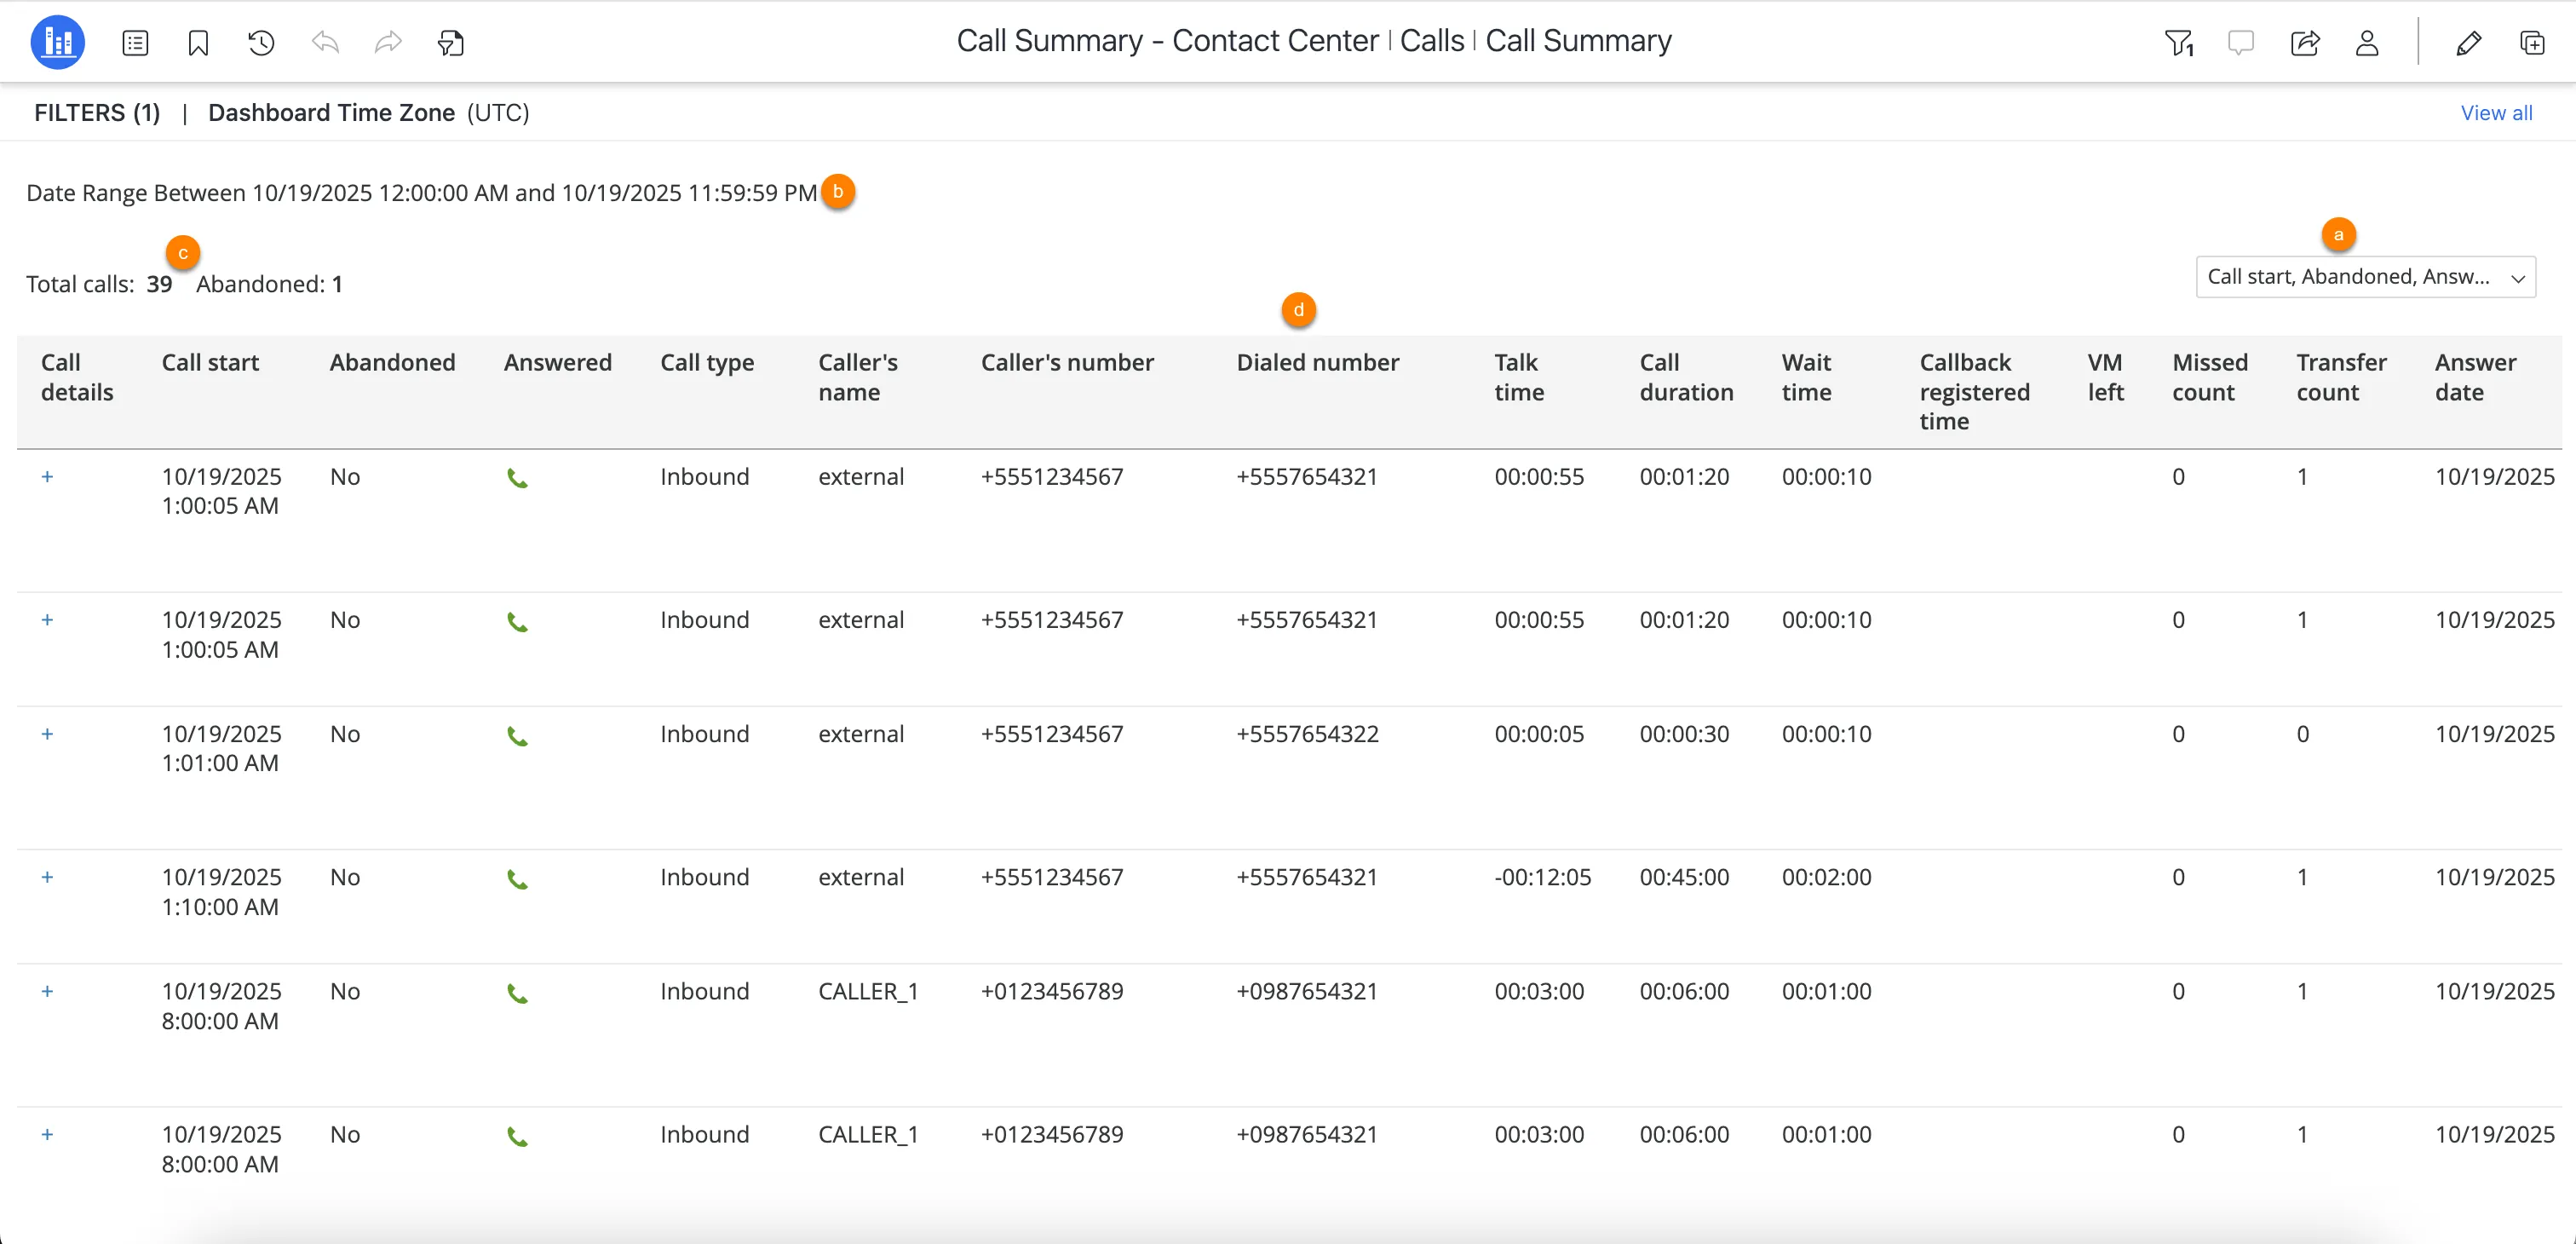
Task: Select the dialed number +5557654322 cell
Action: pyautogui.click(x=1307, y=734)
